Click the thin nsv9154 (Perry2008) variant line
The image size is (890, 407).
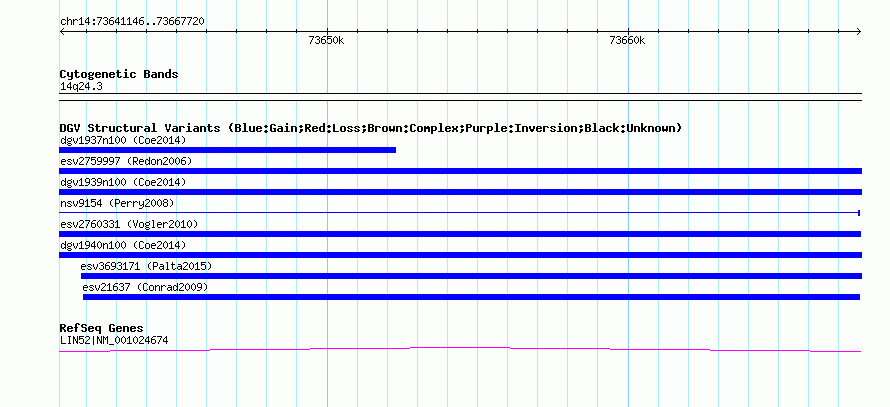click(460, 213)
